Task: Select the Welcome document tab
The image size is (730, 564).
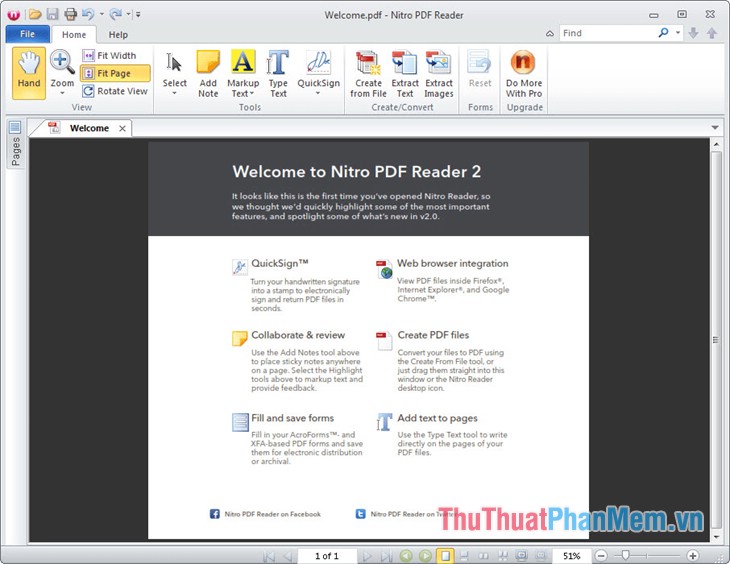Action: (87, 128)
